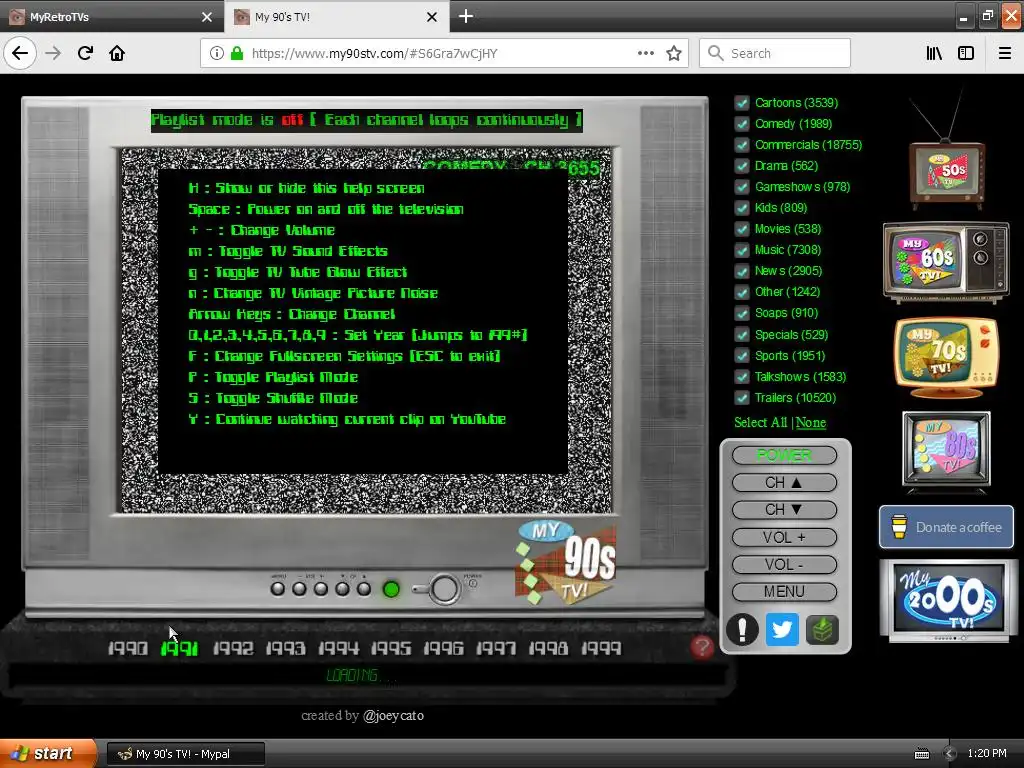This screenshot has width=1024, height=768.
Task: Open the MENU button on the remote
Action: (x=784, y=592)
